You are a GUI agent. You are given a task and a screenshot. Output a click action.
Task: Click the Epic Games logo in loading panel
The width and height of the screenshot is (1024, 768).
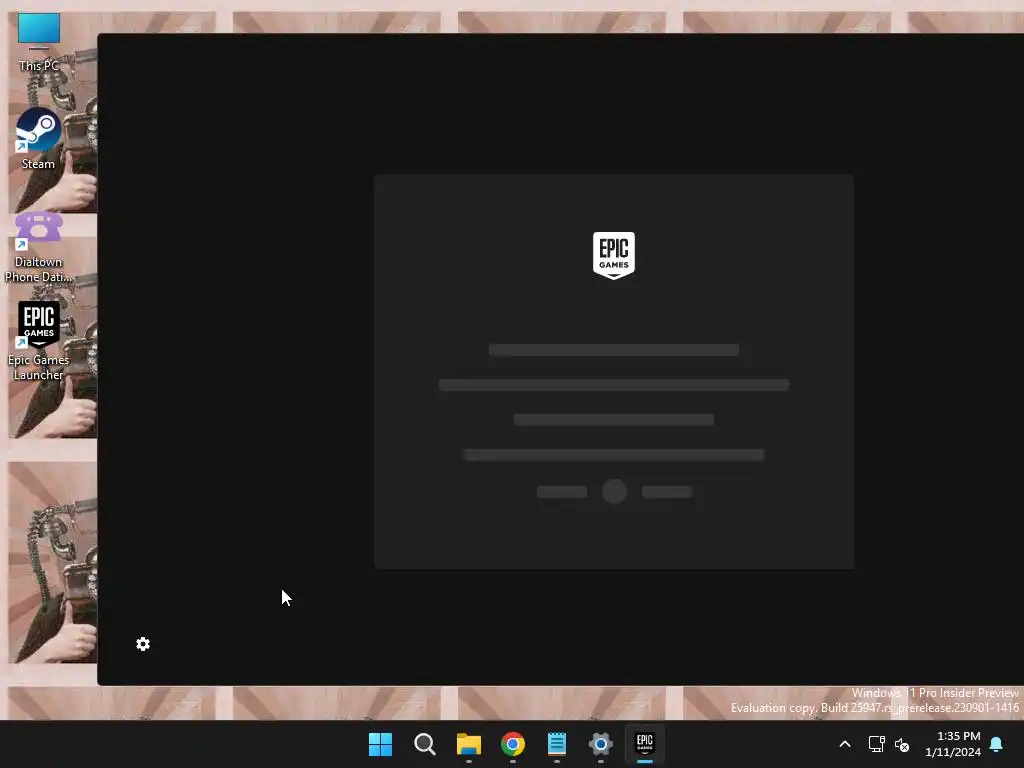tap(613, 255)
